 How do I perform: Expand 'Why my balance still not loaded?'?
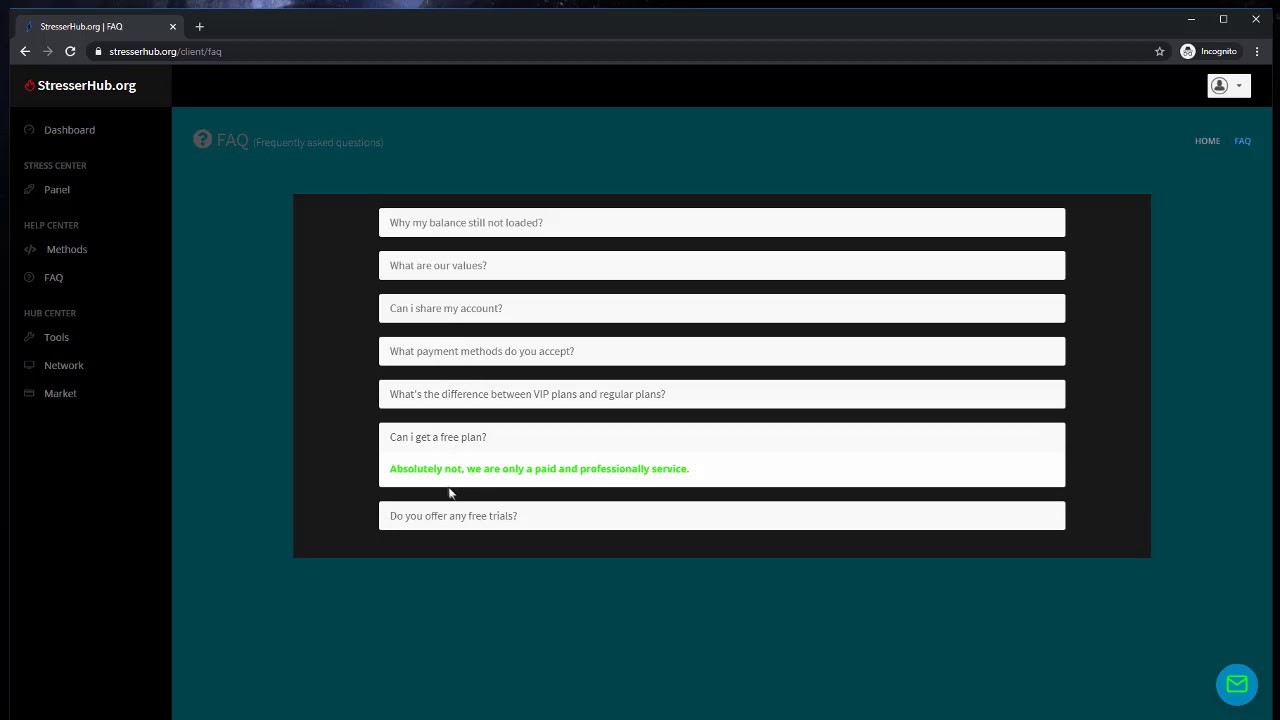point(722,223)
